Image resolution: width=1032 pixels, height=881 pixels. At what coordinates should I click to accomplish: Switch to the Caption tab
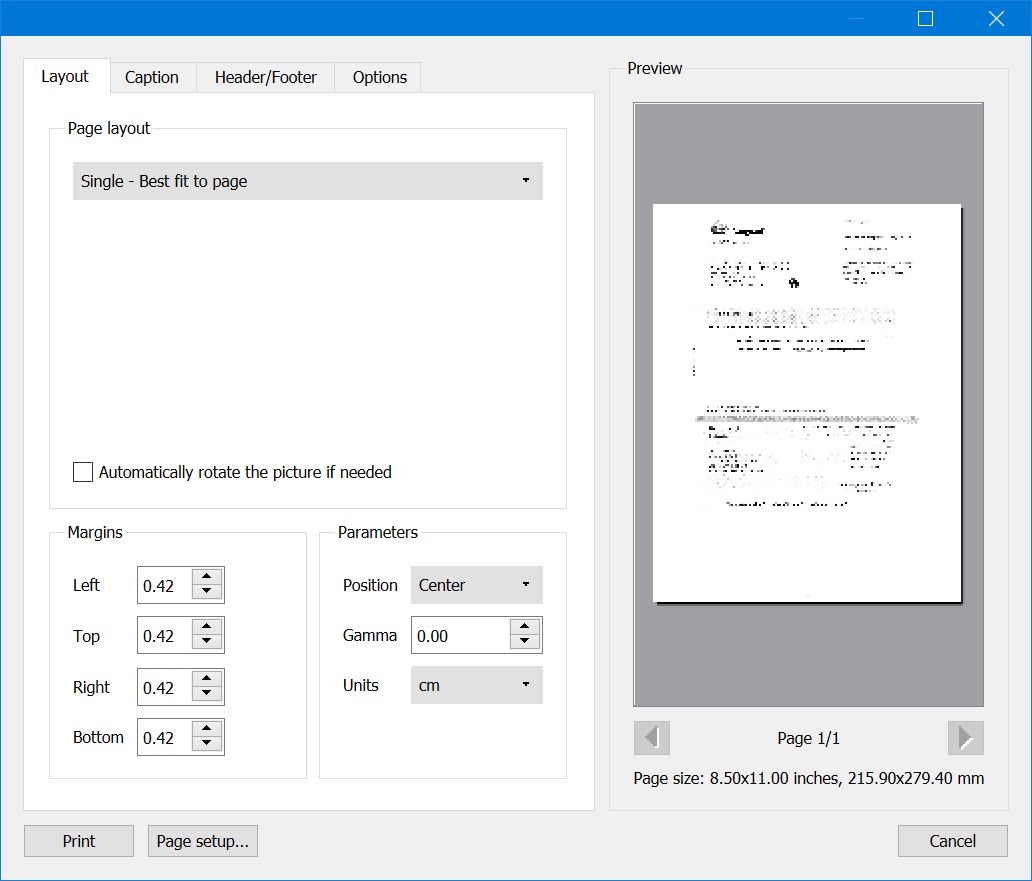coord(152,77)
